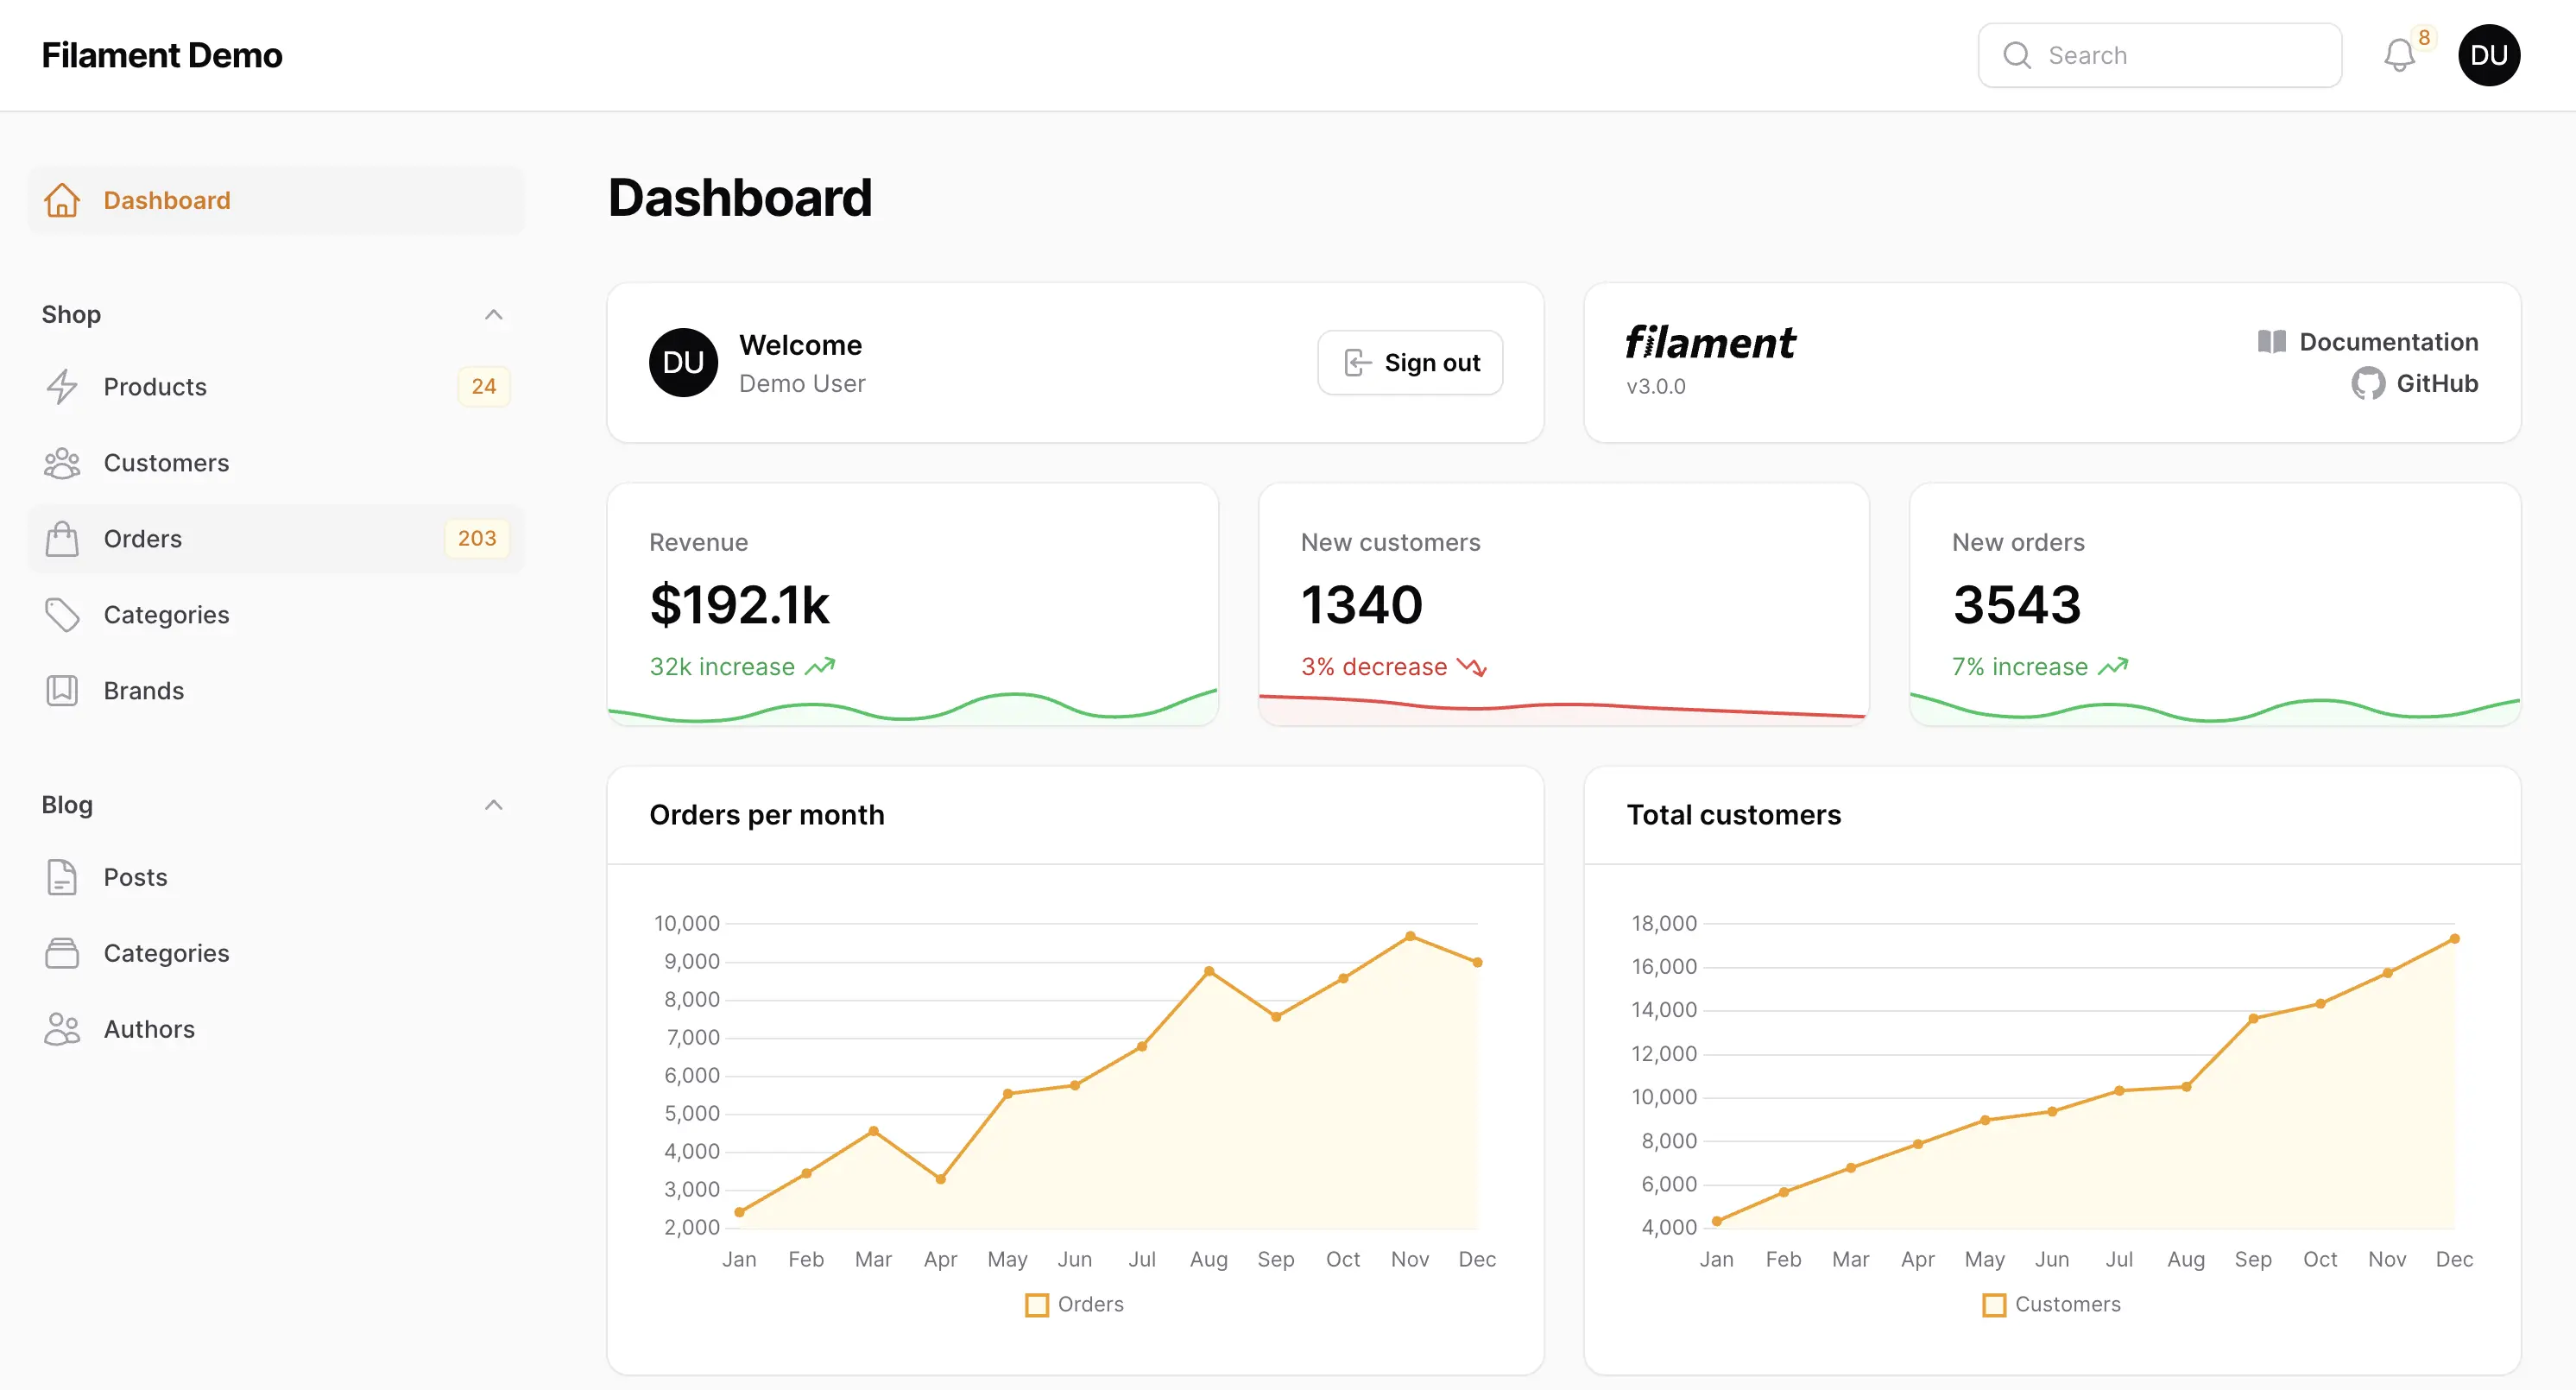The height and width of the screenshot is (1390, 2576).
Task: Collapse the Shop navigation section
Action: (x=494, y=314)
